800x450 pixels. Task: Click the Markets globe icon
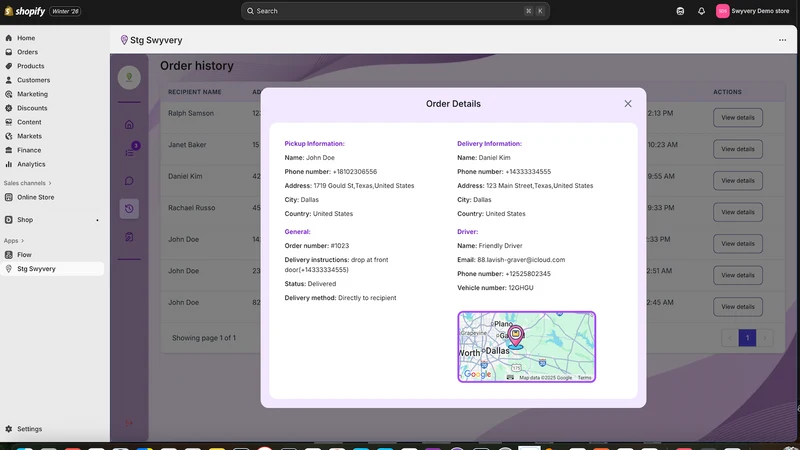tap(9, 136)
